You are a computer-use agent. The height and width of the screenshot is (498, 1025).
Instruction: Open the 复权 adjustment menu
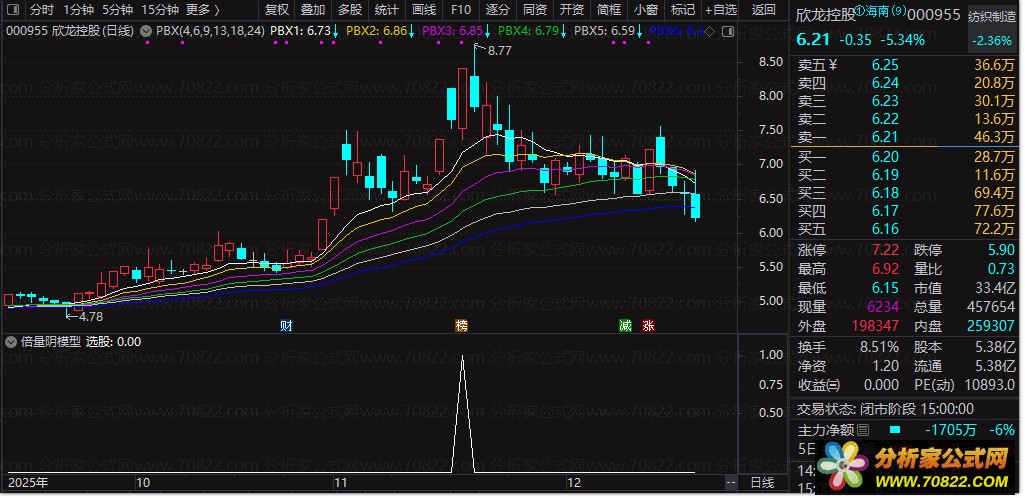[277, 10]
